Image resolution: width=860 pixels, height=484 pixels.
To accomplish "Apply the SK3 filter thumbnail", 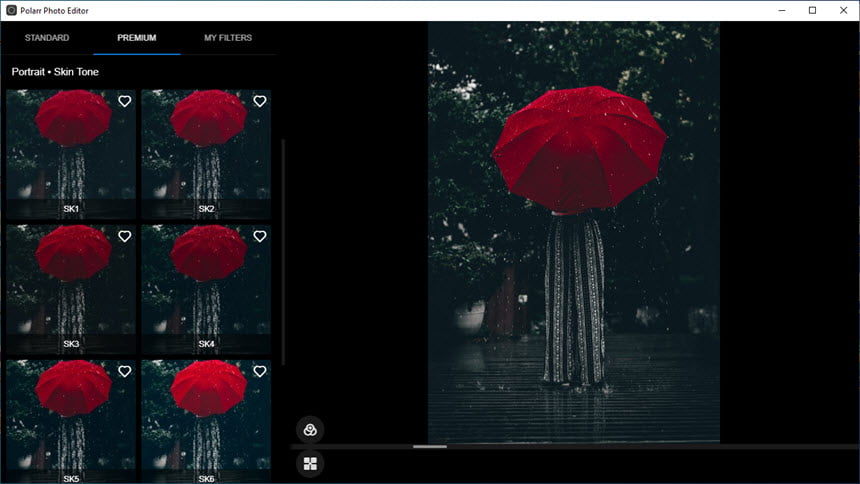I will pos(71,289).
